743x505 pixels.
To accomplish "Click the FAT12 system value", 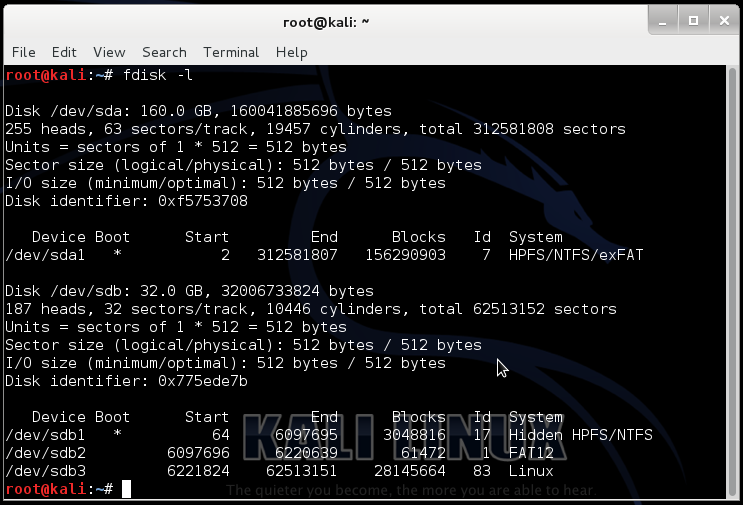I will click(x=531, y=453).
